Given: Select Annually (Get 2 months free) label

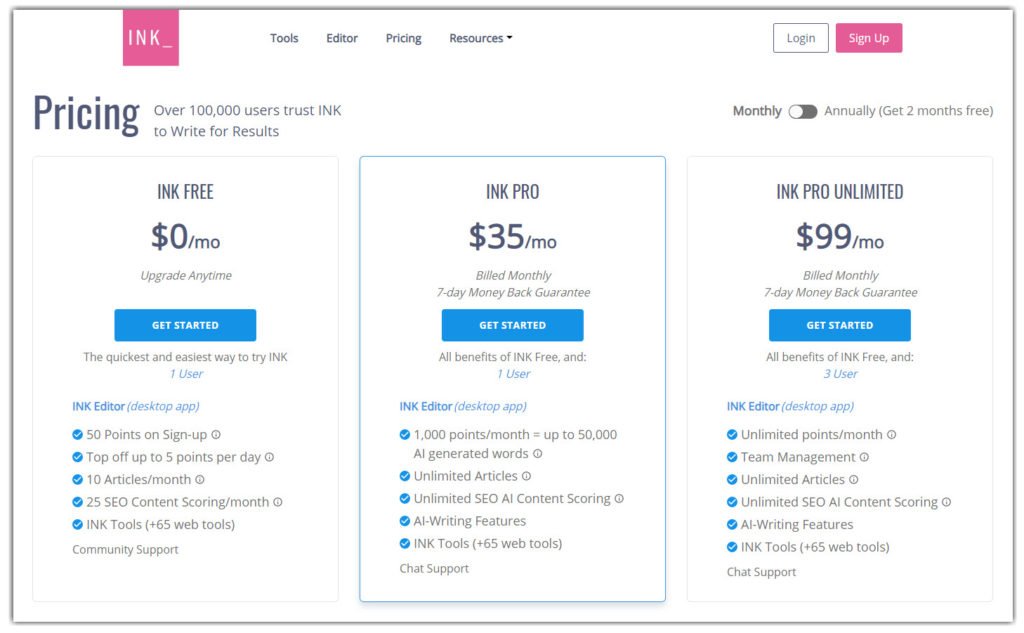Looking at the screenshot, I should (908, 111).
